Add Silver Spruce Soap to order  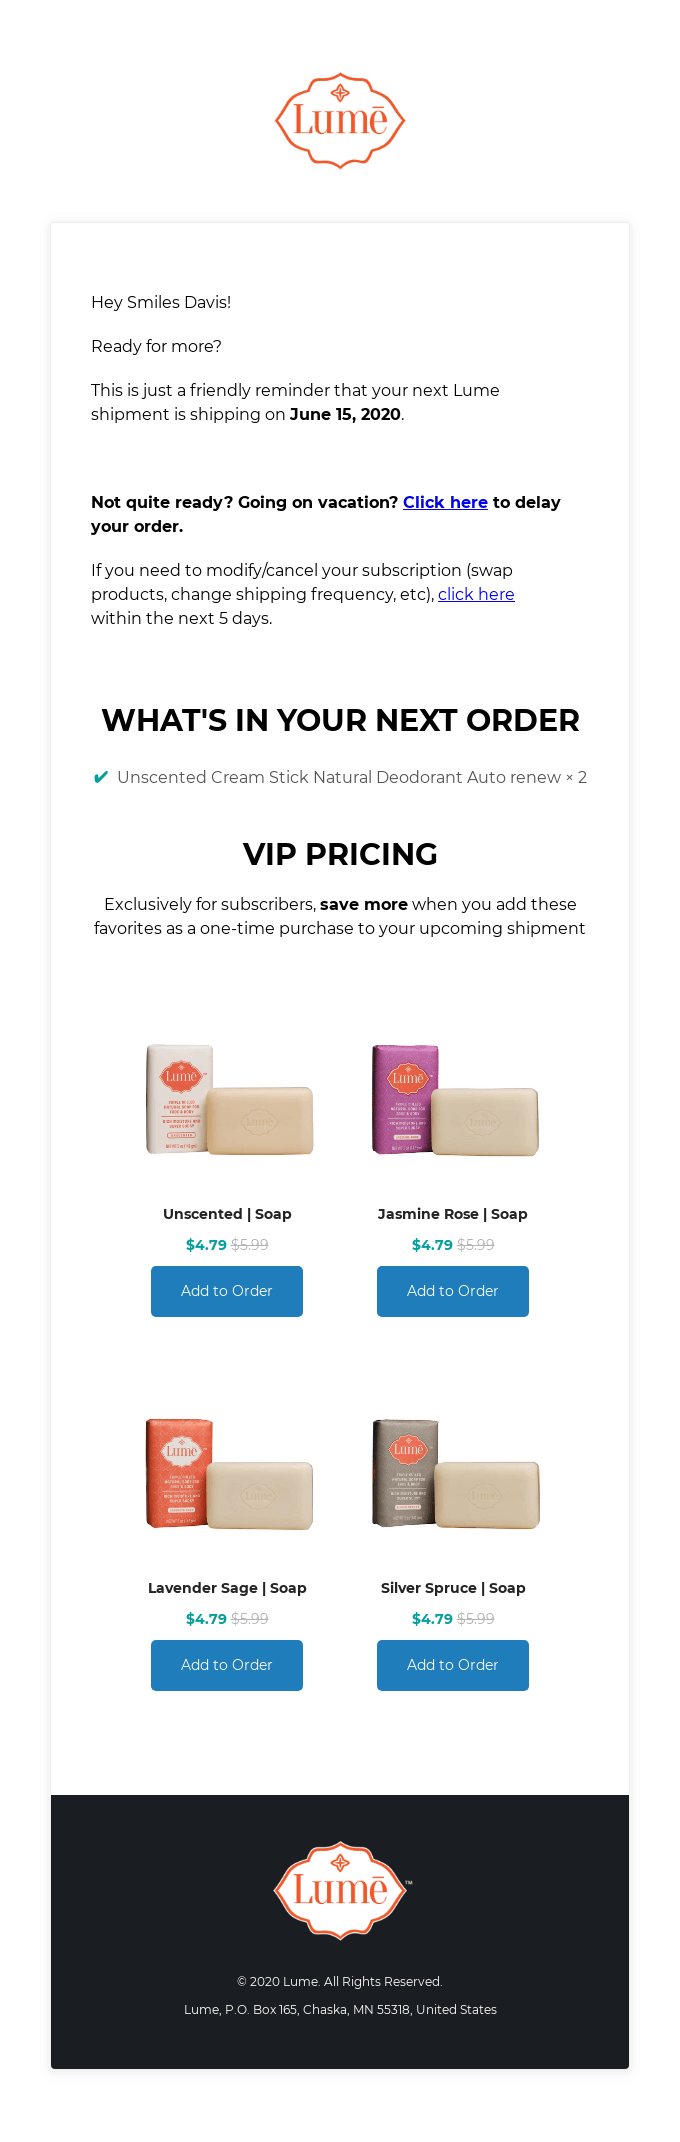[x=453, y=1665]
